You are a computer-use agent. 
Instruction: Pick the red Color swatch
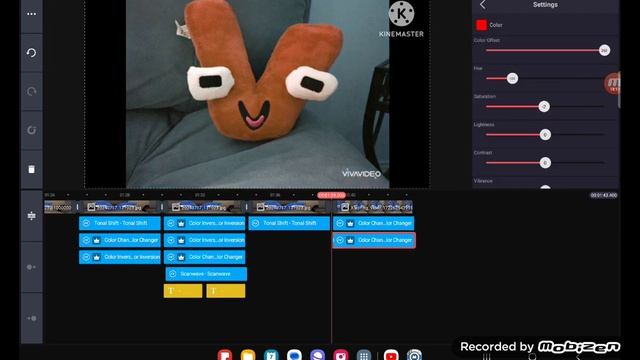[x=481, y=25]
